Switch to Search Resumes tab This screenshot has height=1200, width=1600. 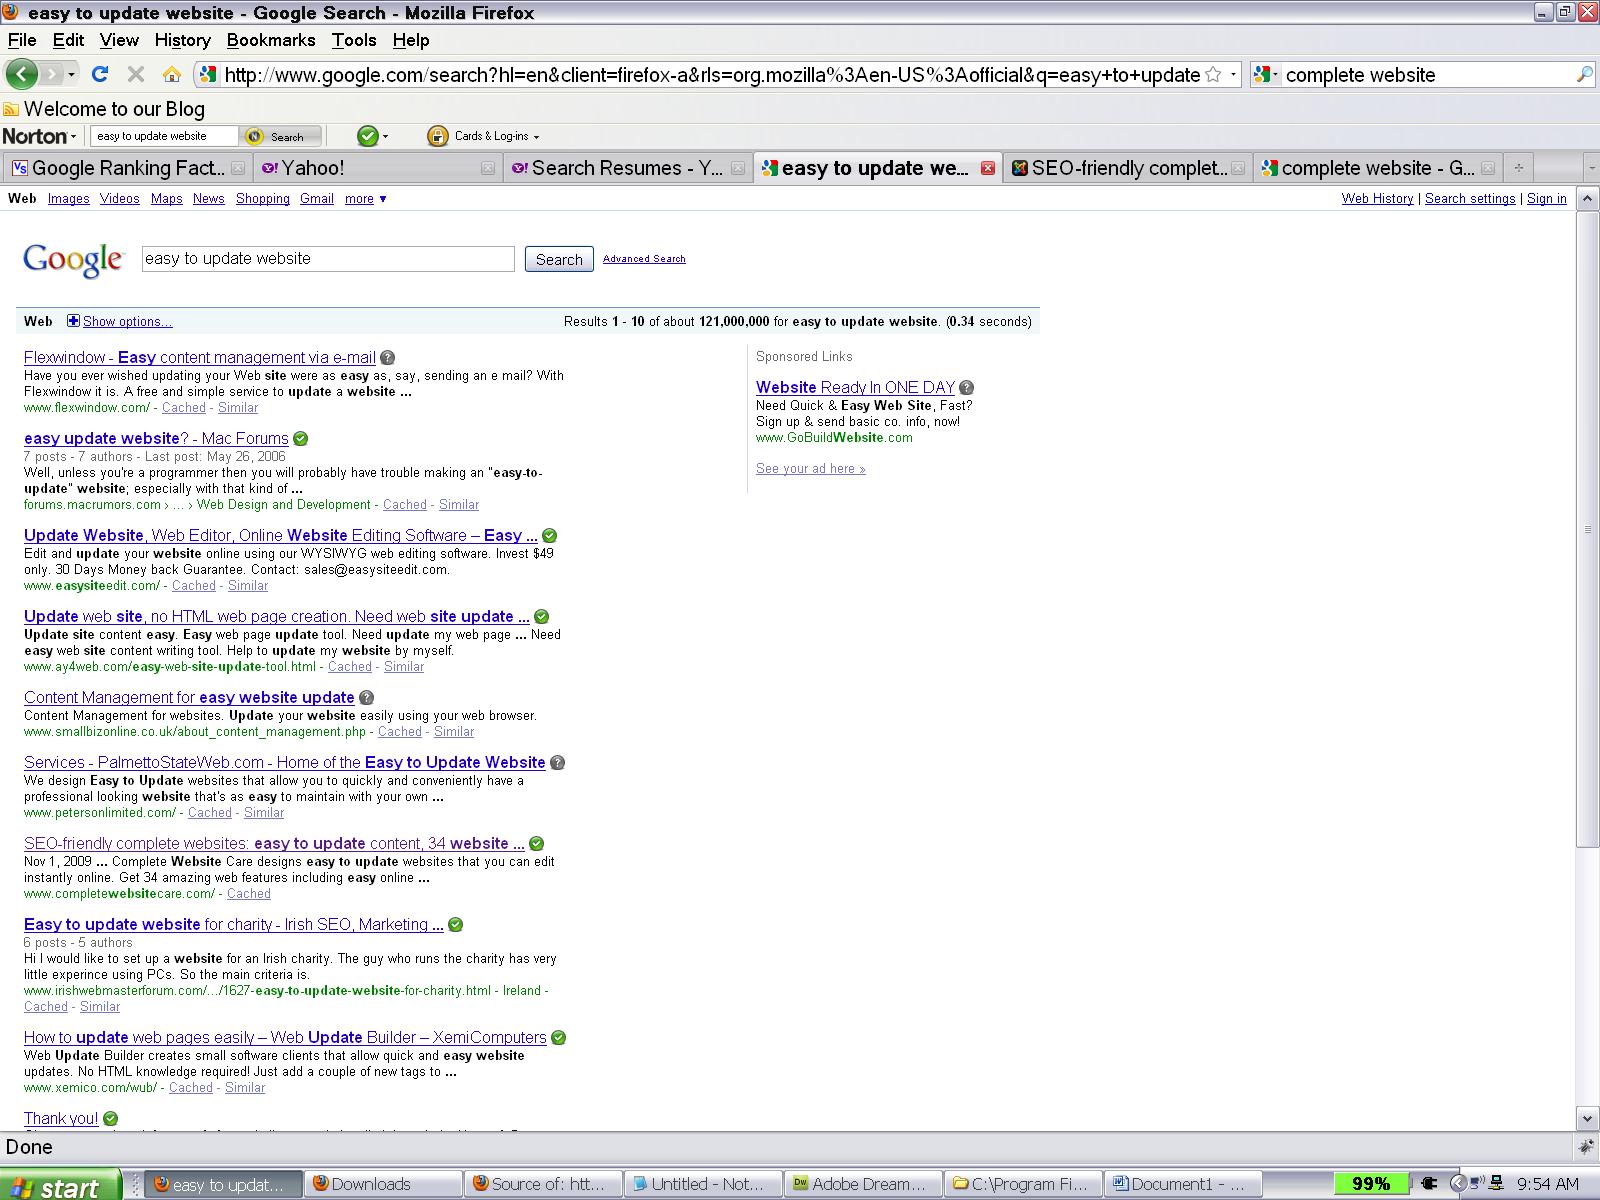coord(627,168)
